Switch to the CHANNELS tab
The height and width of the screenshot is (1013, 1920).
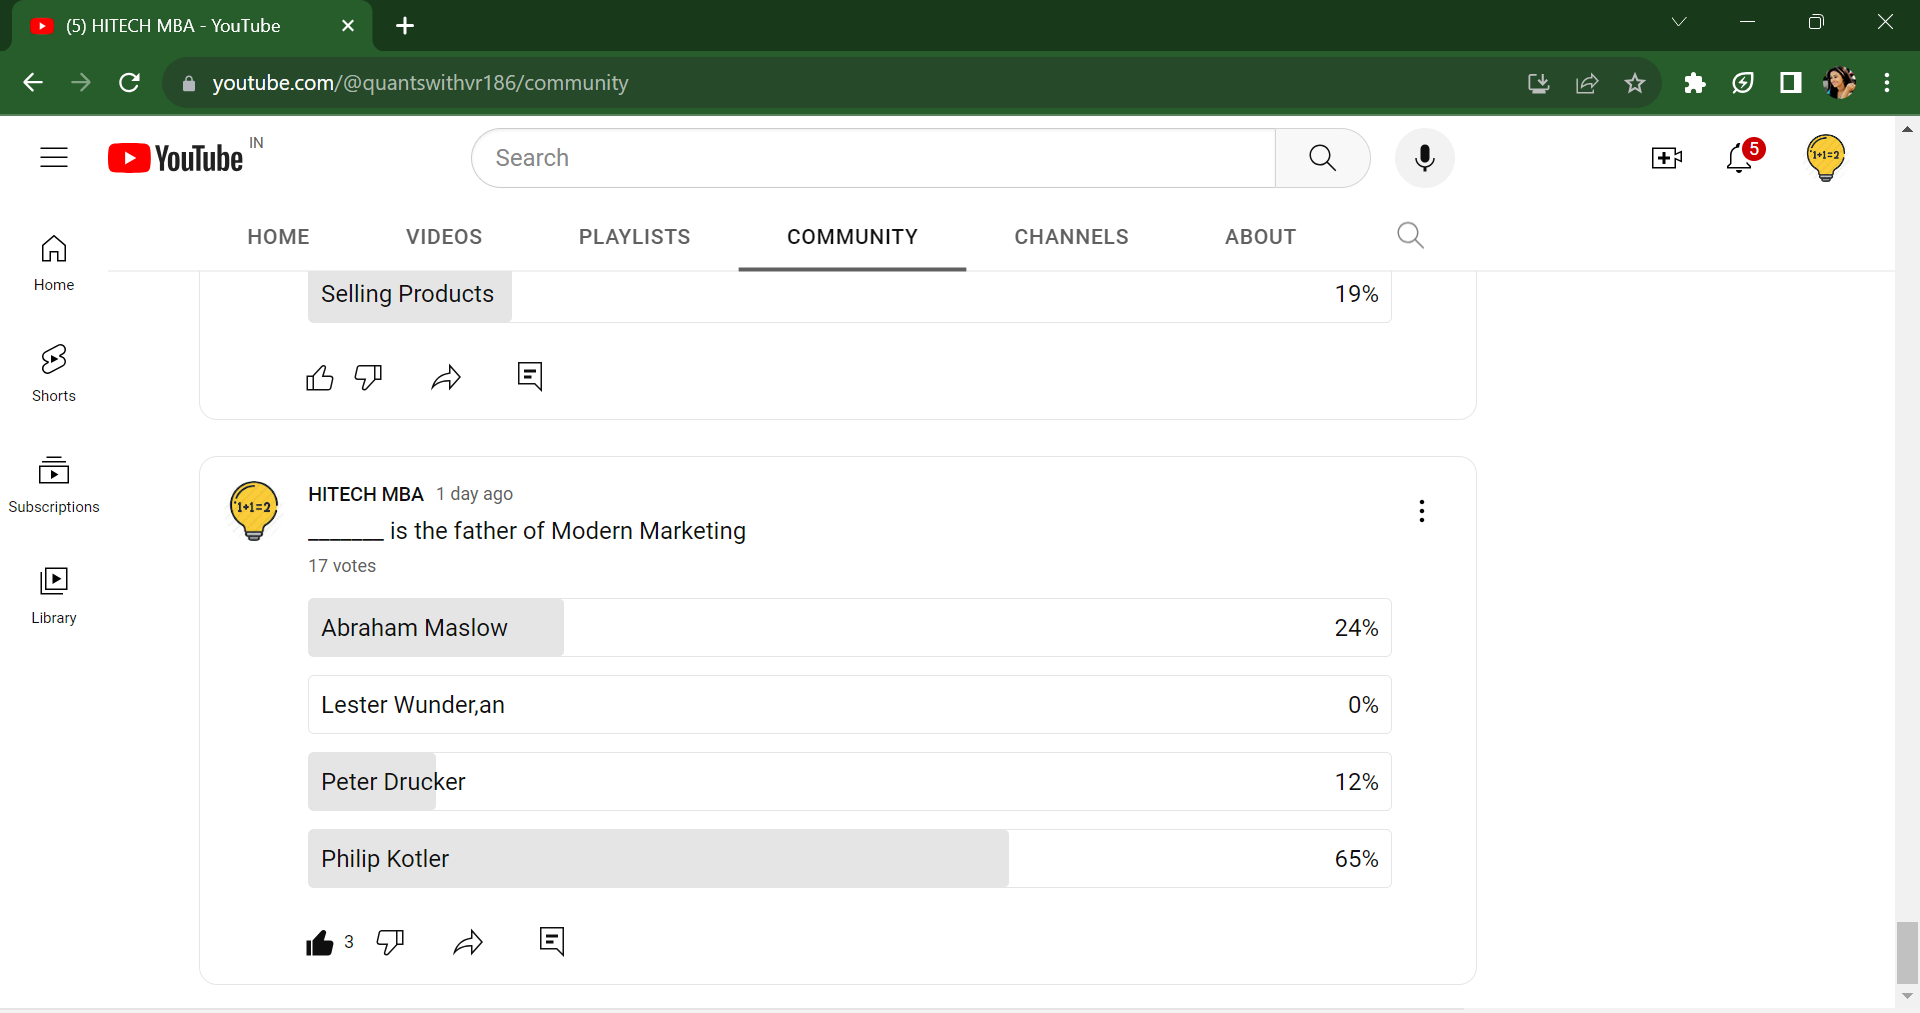point(1071,237)
